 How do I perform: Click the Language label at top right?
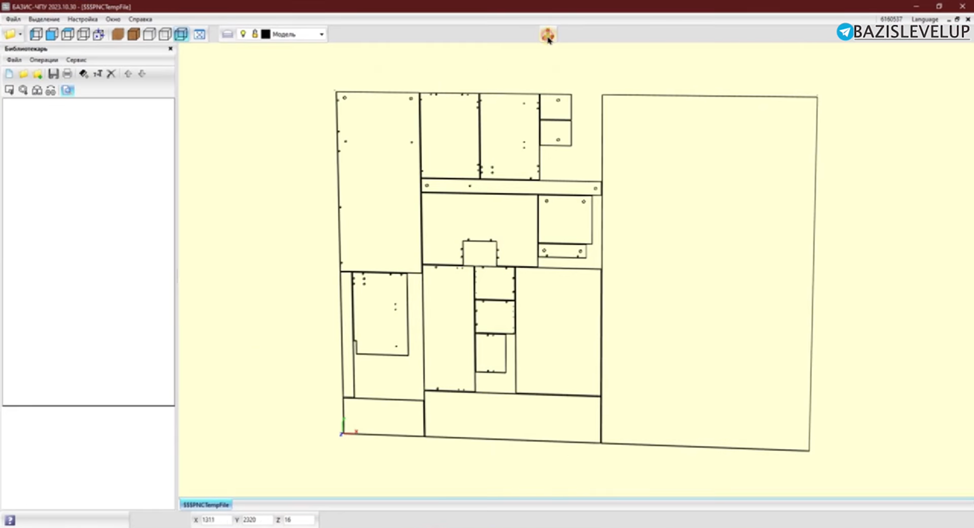coord(925,19)
